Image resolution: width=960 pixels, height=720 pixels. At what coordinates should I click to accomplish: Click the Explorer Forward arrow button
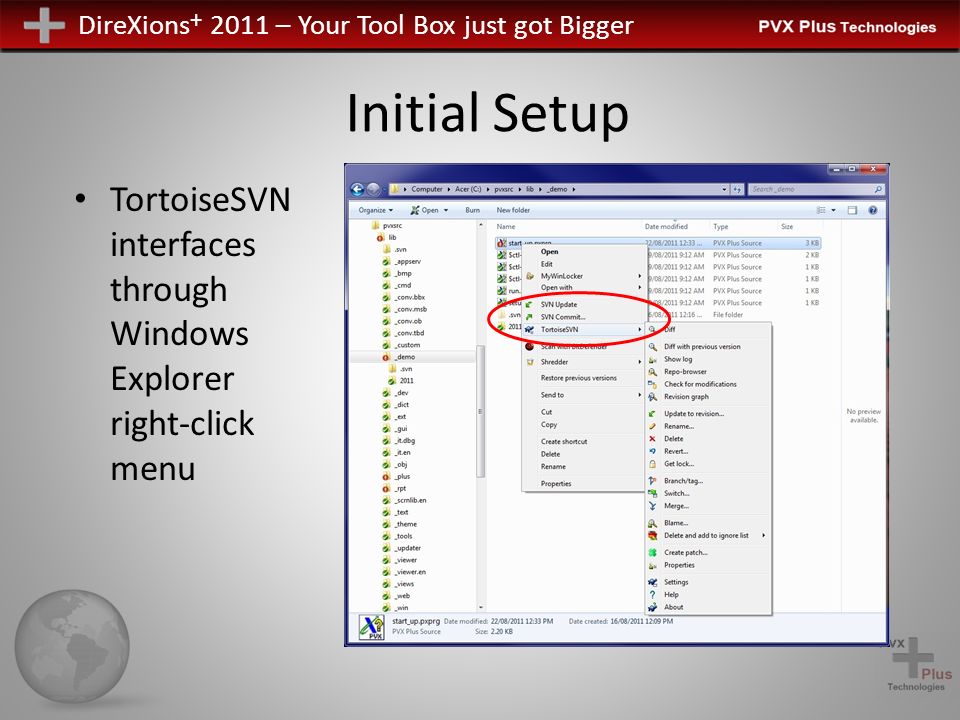tap(373, 189)
